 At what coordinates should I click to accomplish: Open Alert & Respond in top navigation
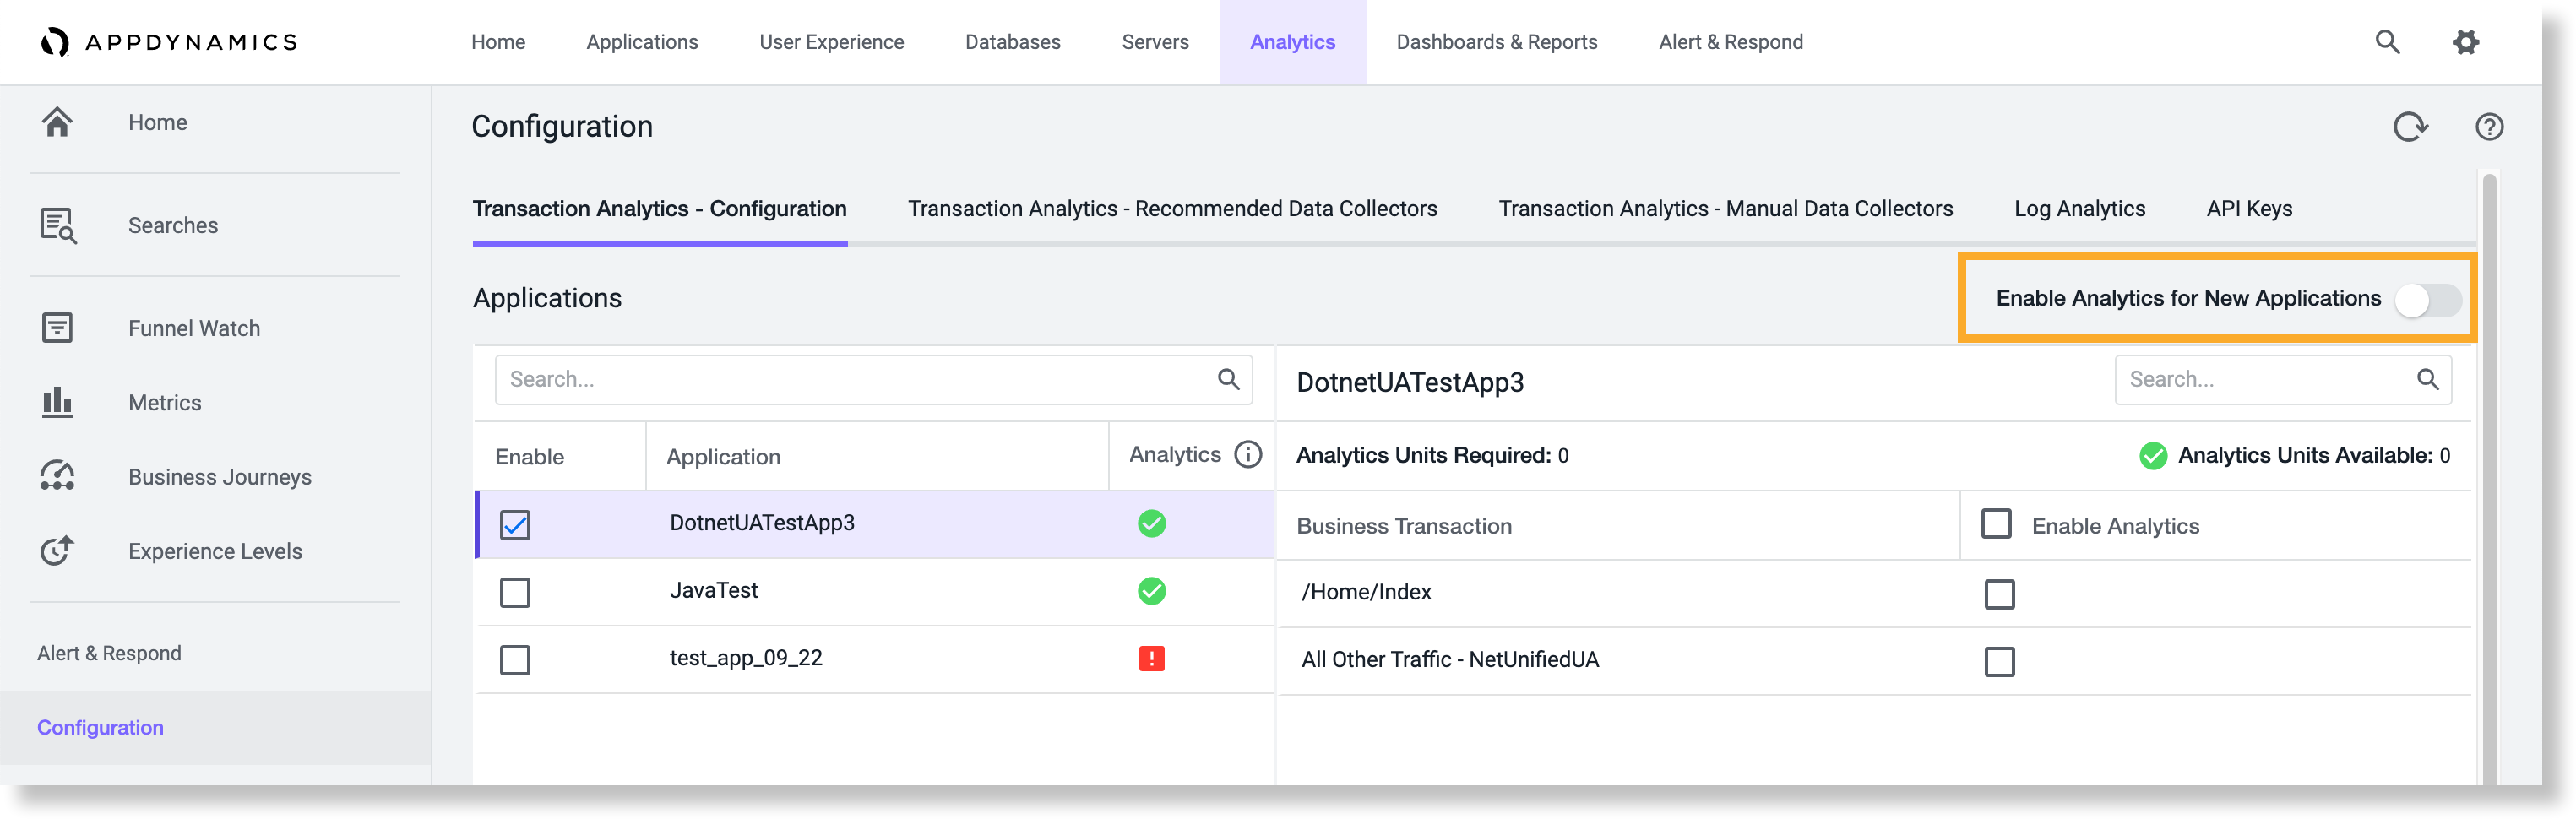tap(1730, 42)
